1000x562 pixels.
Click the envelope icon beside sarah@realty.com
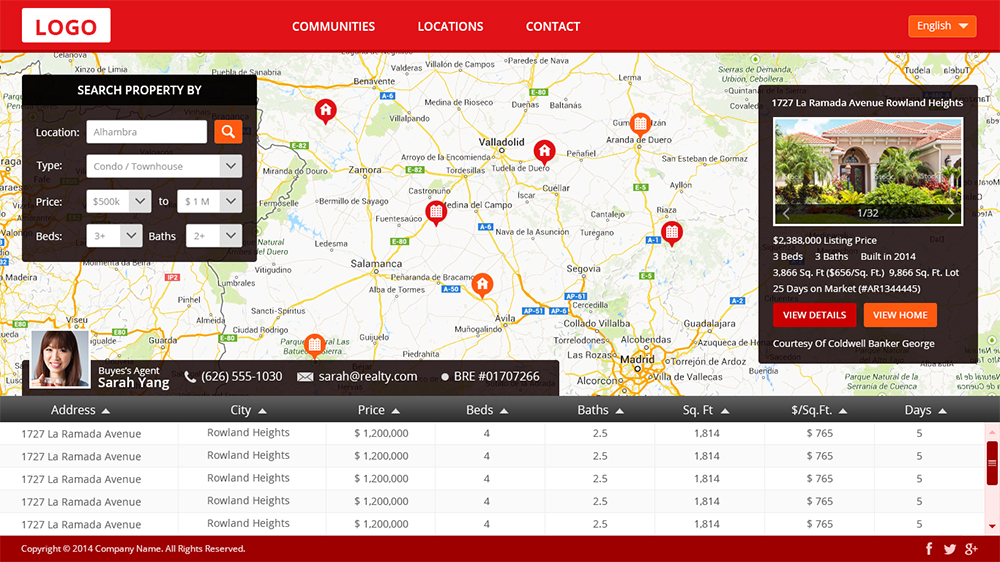tap(305, 377)
